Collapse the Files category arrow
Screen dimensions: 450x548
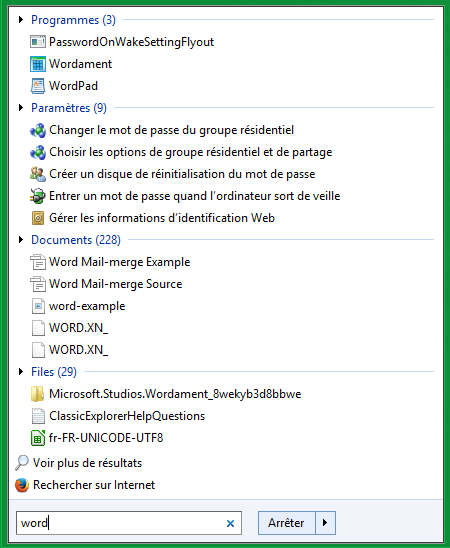click(x=21, y=372)
